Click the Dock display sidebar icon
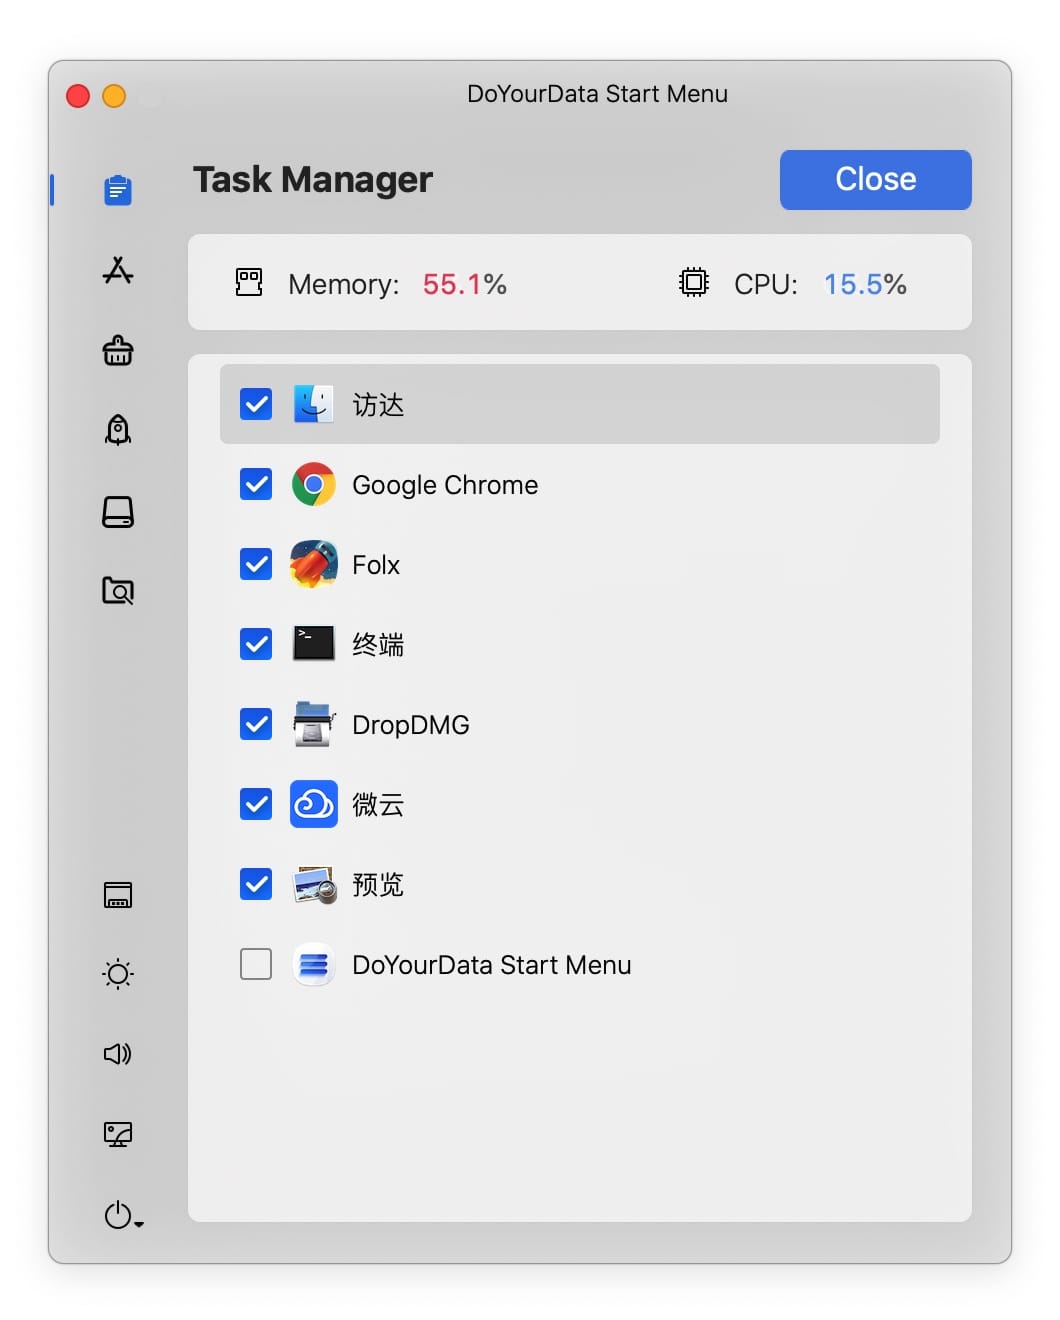This screenshot has width=1060, height=1320. click(x=118, y=895)
